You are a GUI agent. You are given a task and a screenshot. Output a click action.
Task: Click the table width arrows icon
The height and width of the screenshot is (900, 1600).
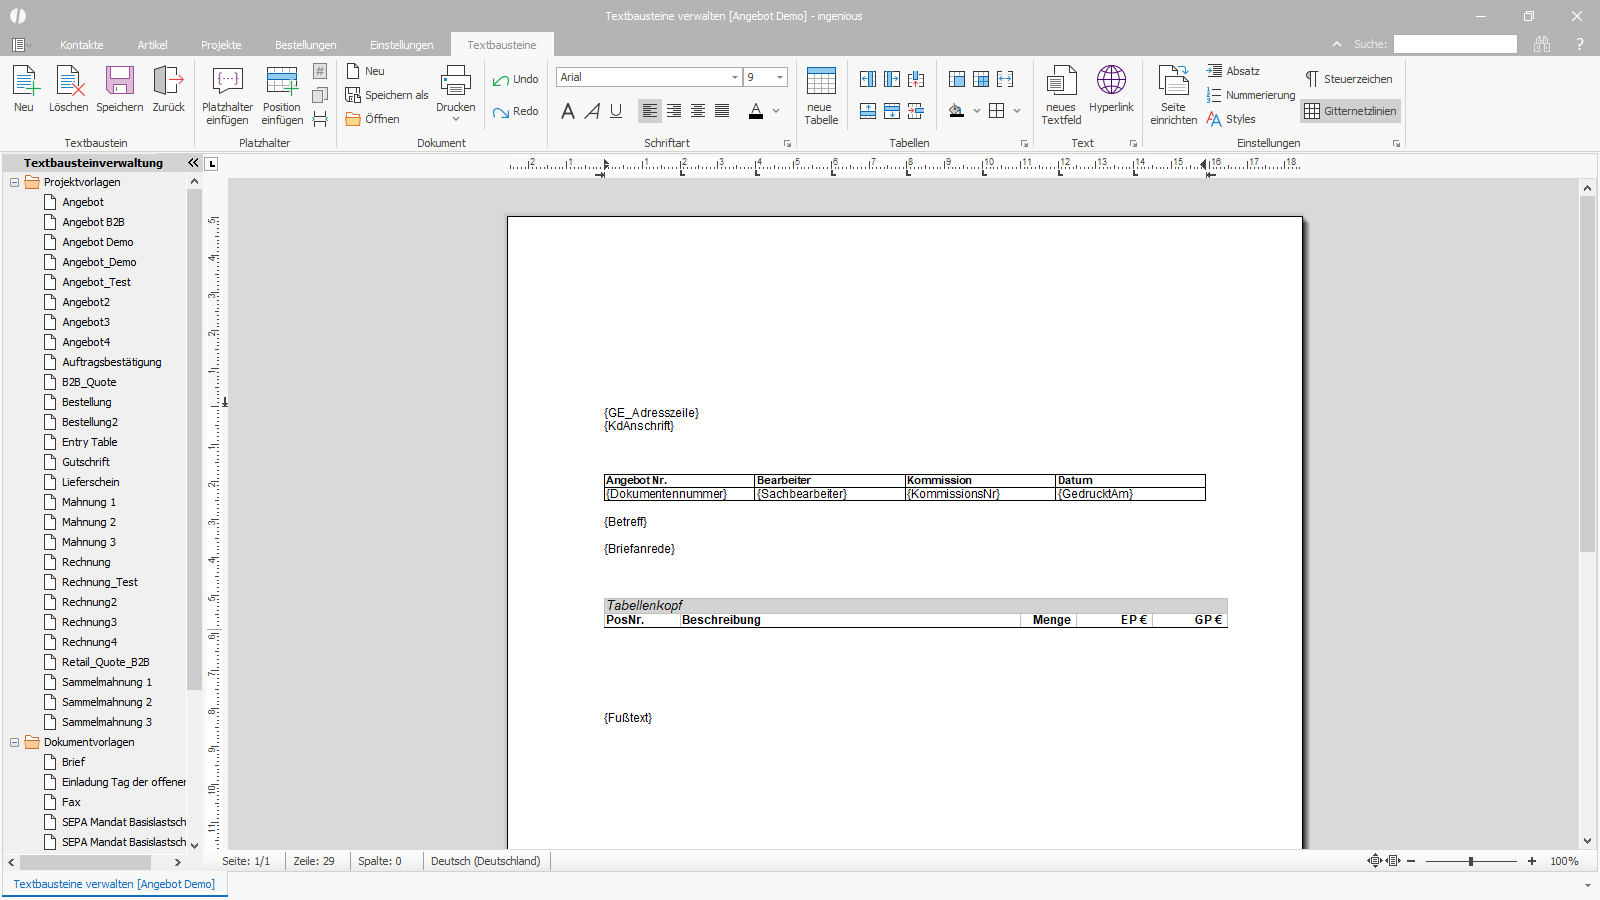pyautogui.click(x=1005, y=79)
